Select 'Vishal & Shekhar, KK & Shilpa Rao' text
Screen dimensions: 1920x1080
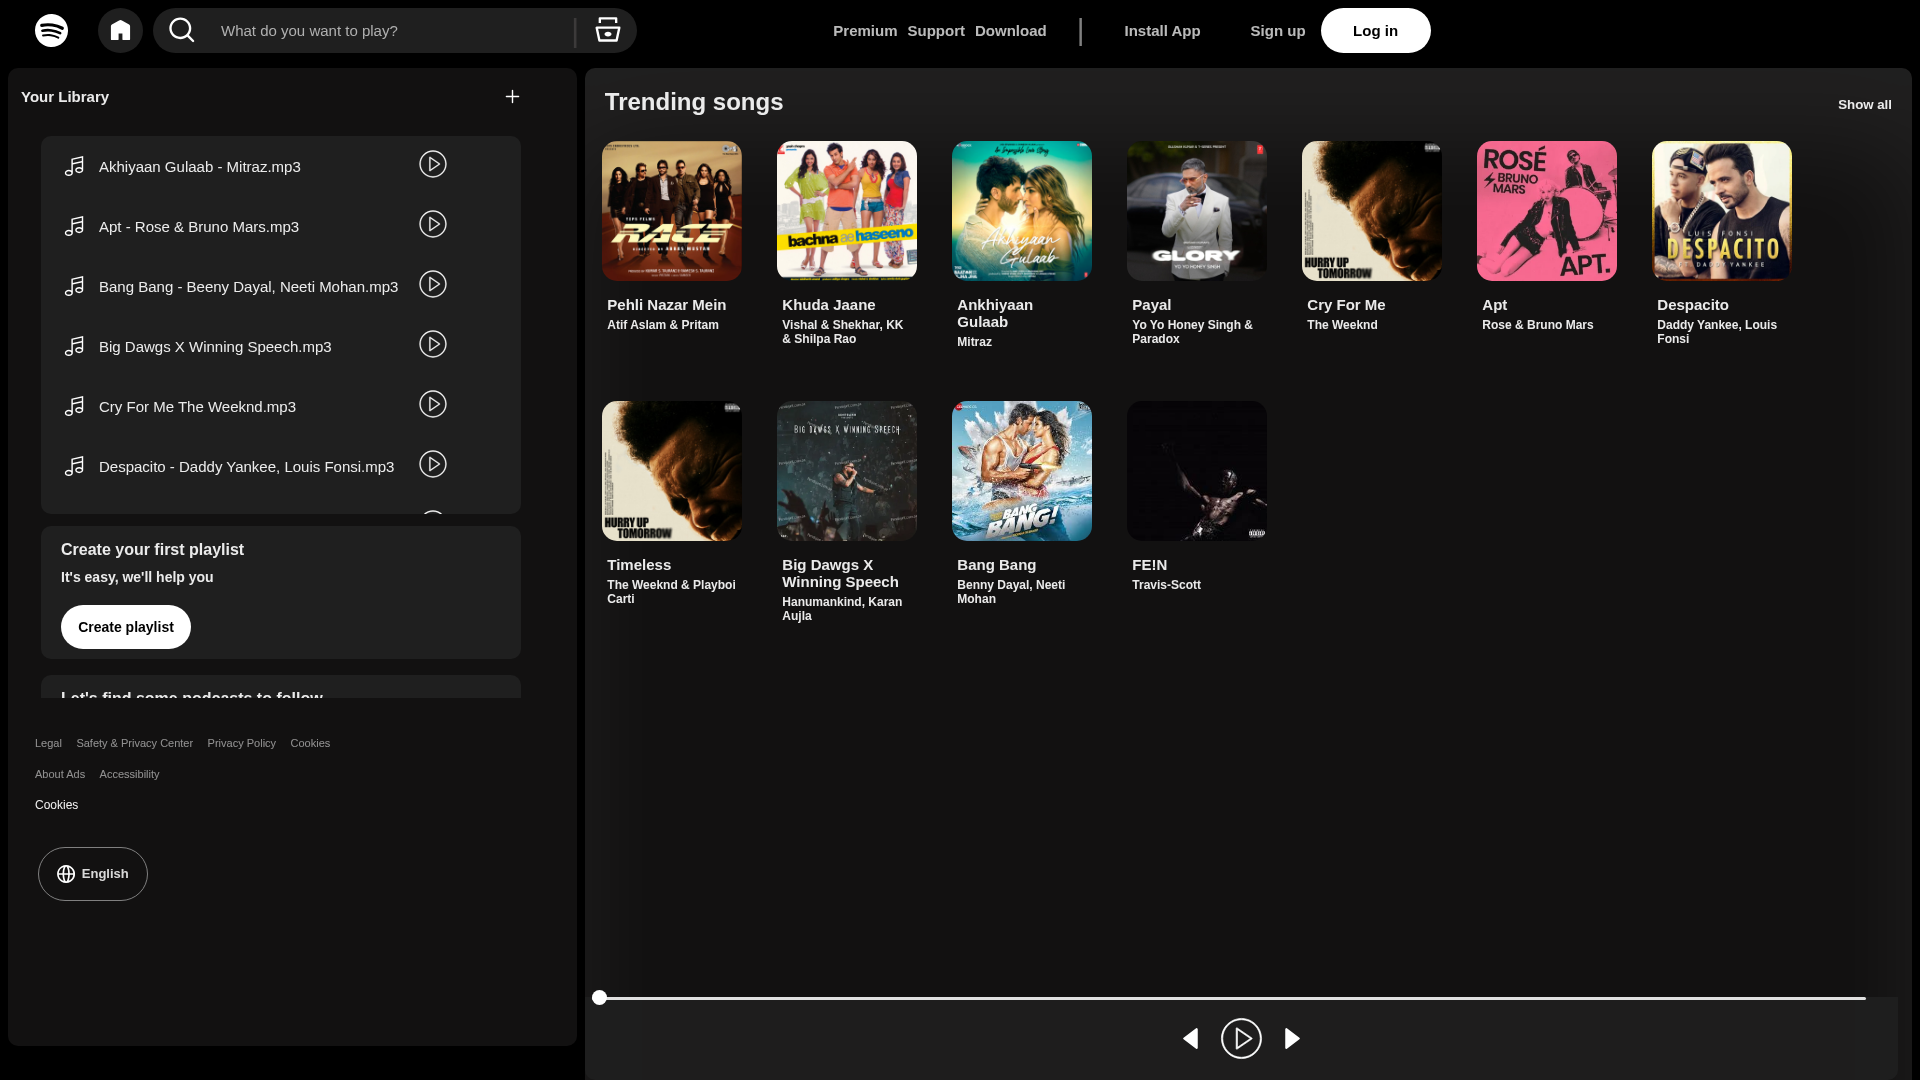843,332
